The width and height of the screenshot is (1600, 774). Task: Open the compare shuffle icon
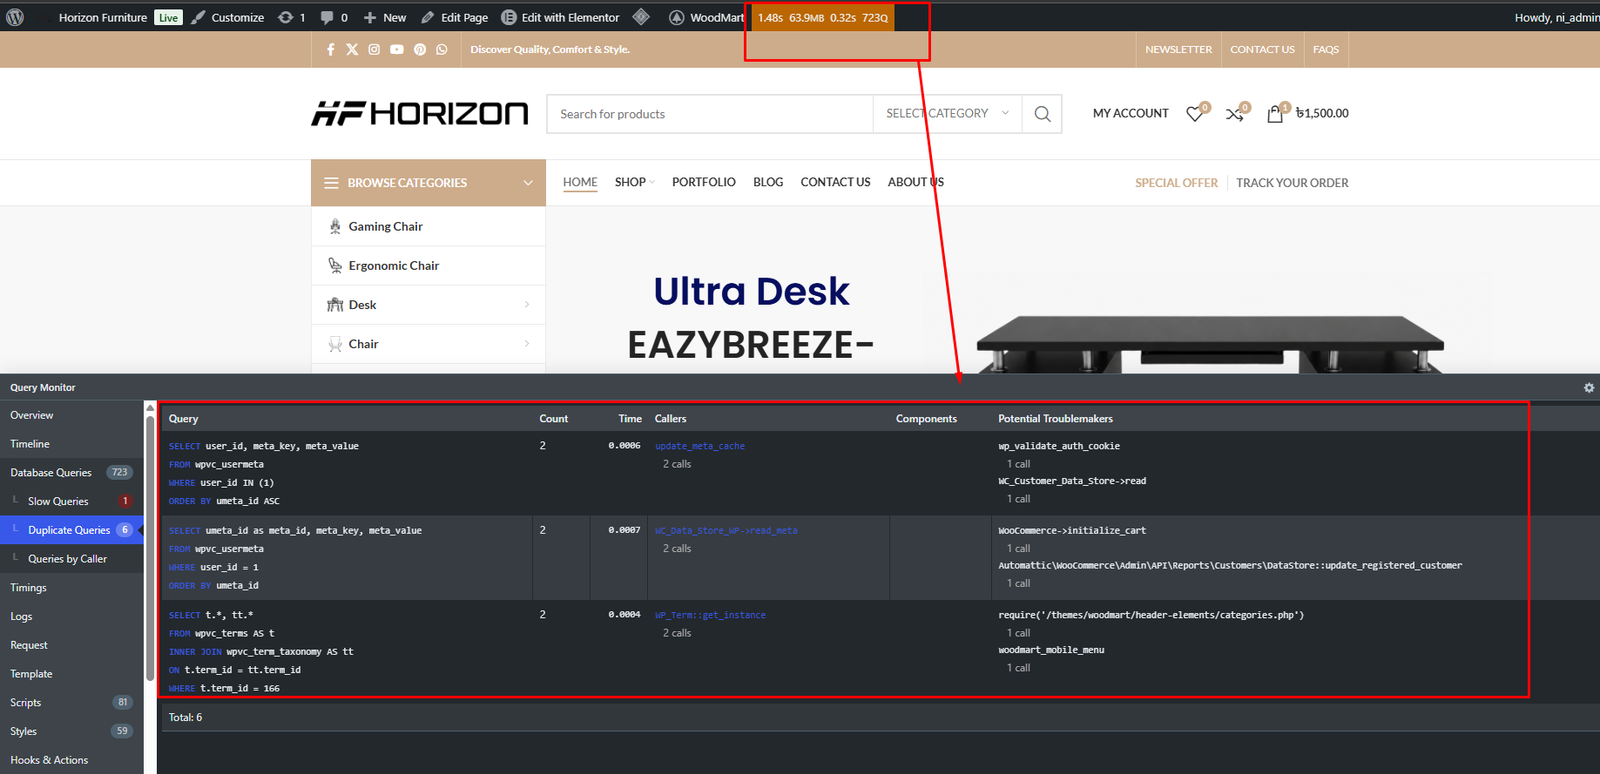click(1235, 114)
